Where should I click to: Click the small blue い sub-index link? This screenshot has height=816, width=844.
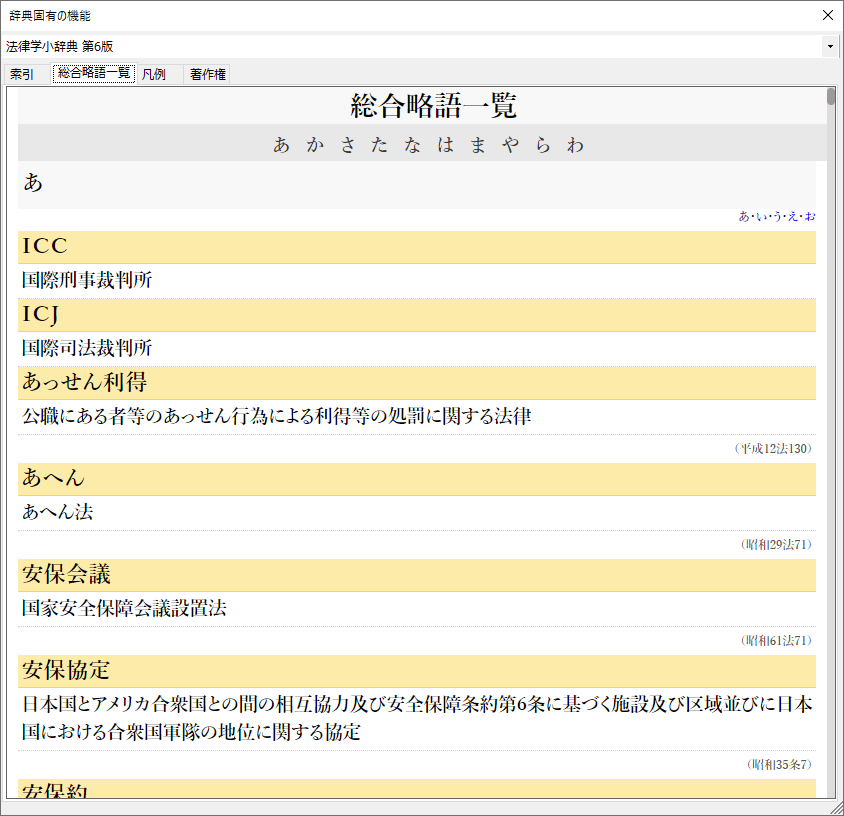tap(760, 216)
